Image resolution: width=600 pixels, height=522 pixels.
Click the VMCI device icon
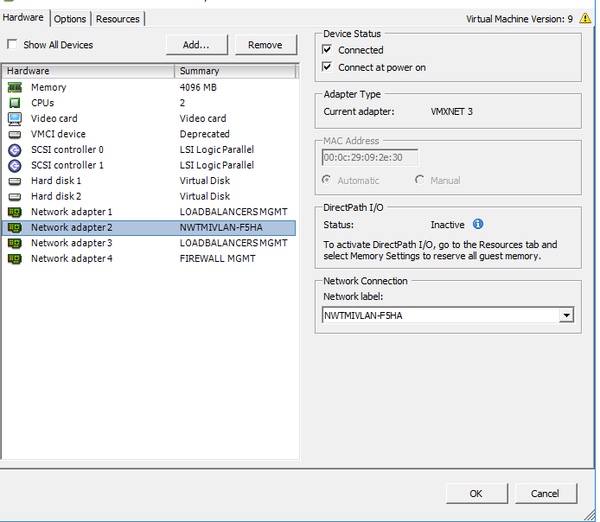point(15,134)
